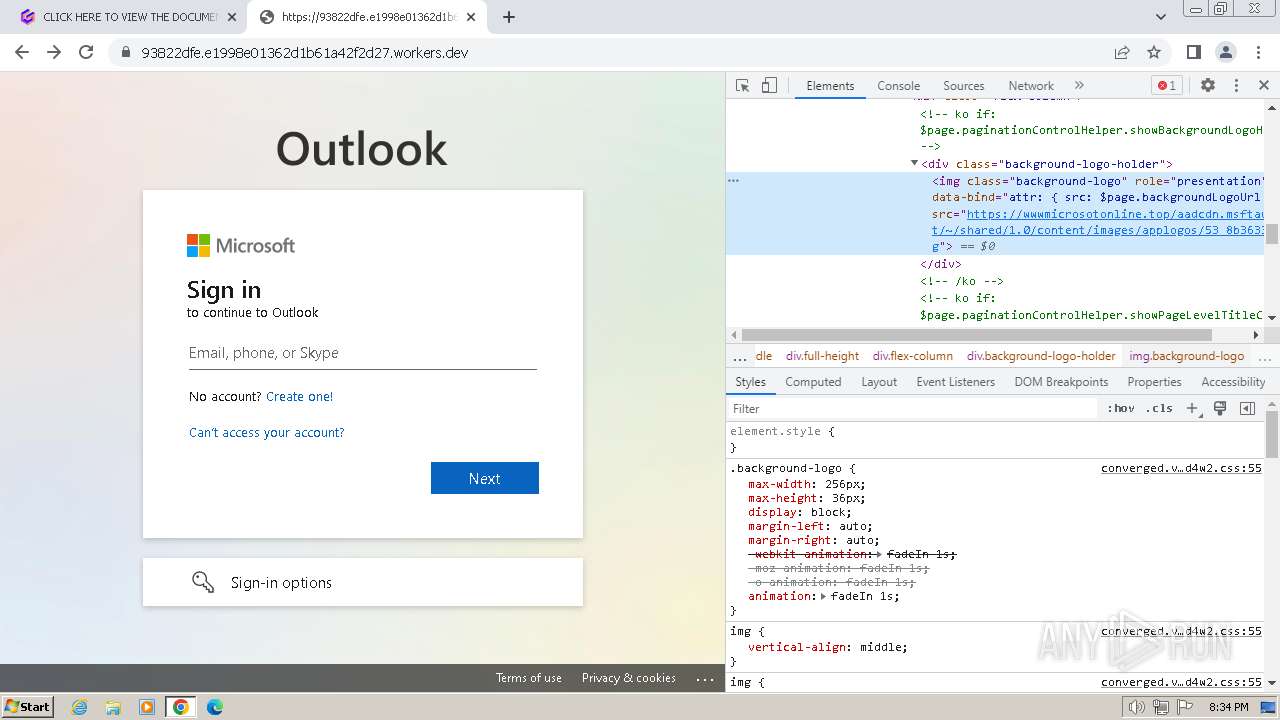Open Chrome profile avatar
Screen dimensions: 1280x720
pyautogui.click(x=1226, y=52)
